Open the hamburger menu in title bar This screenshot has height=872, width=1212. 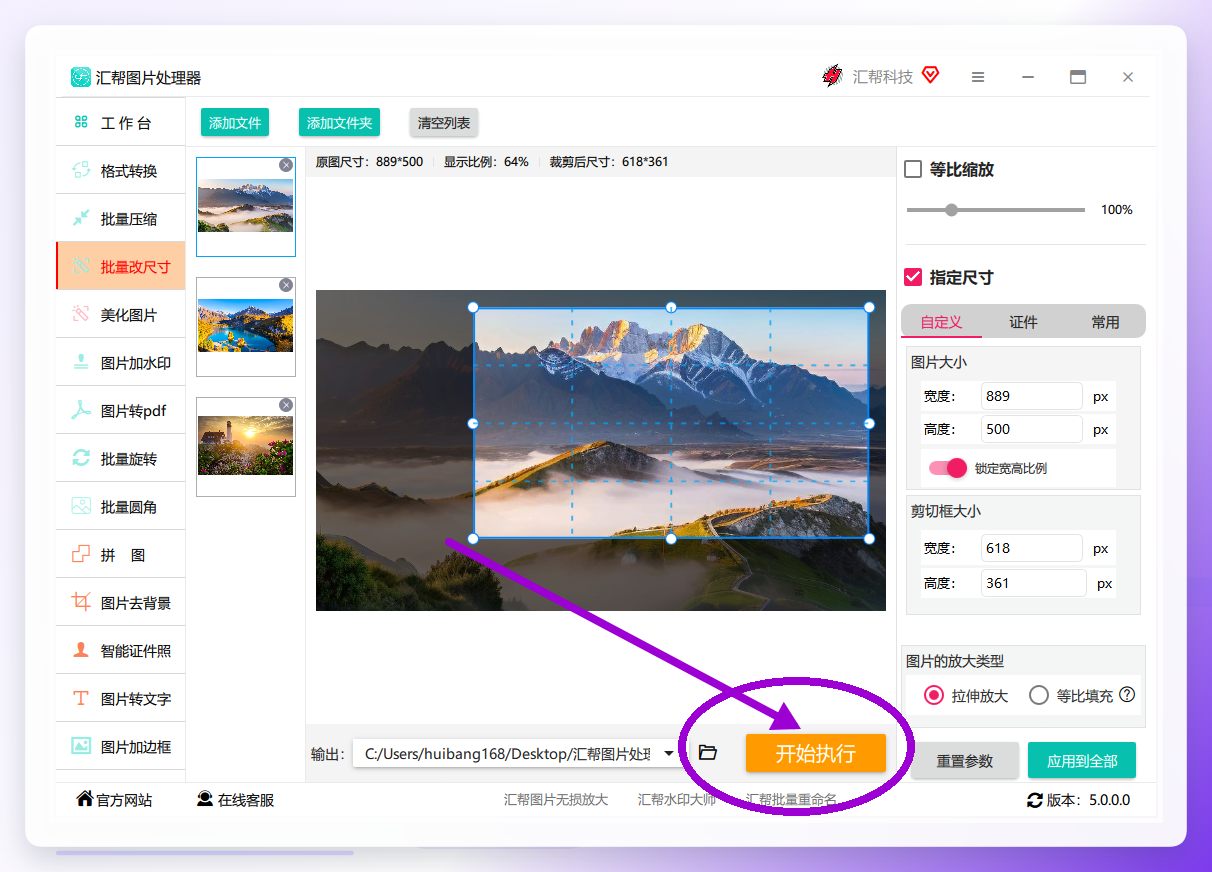[978, 77]
